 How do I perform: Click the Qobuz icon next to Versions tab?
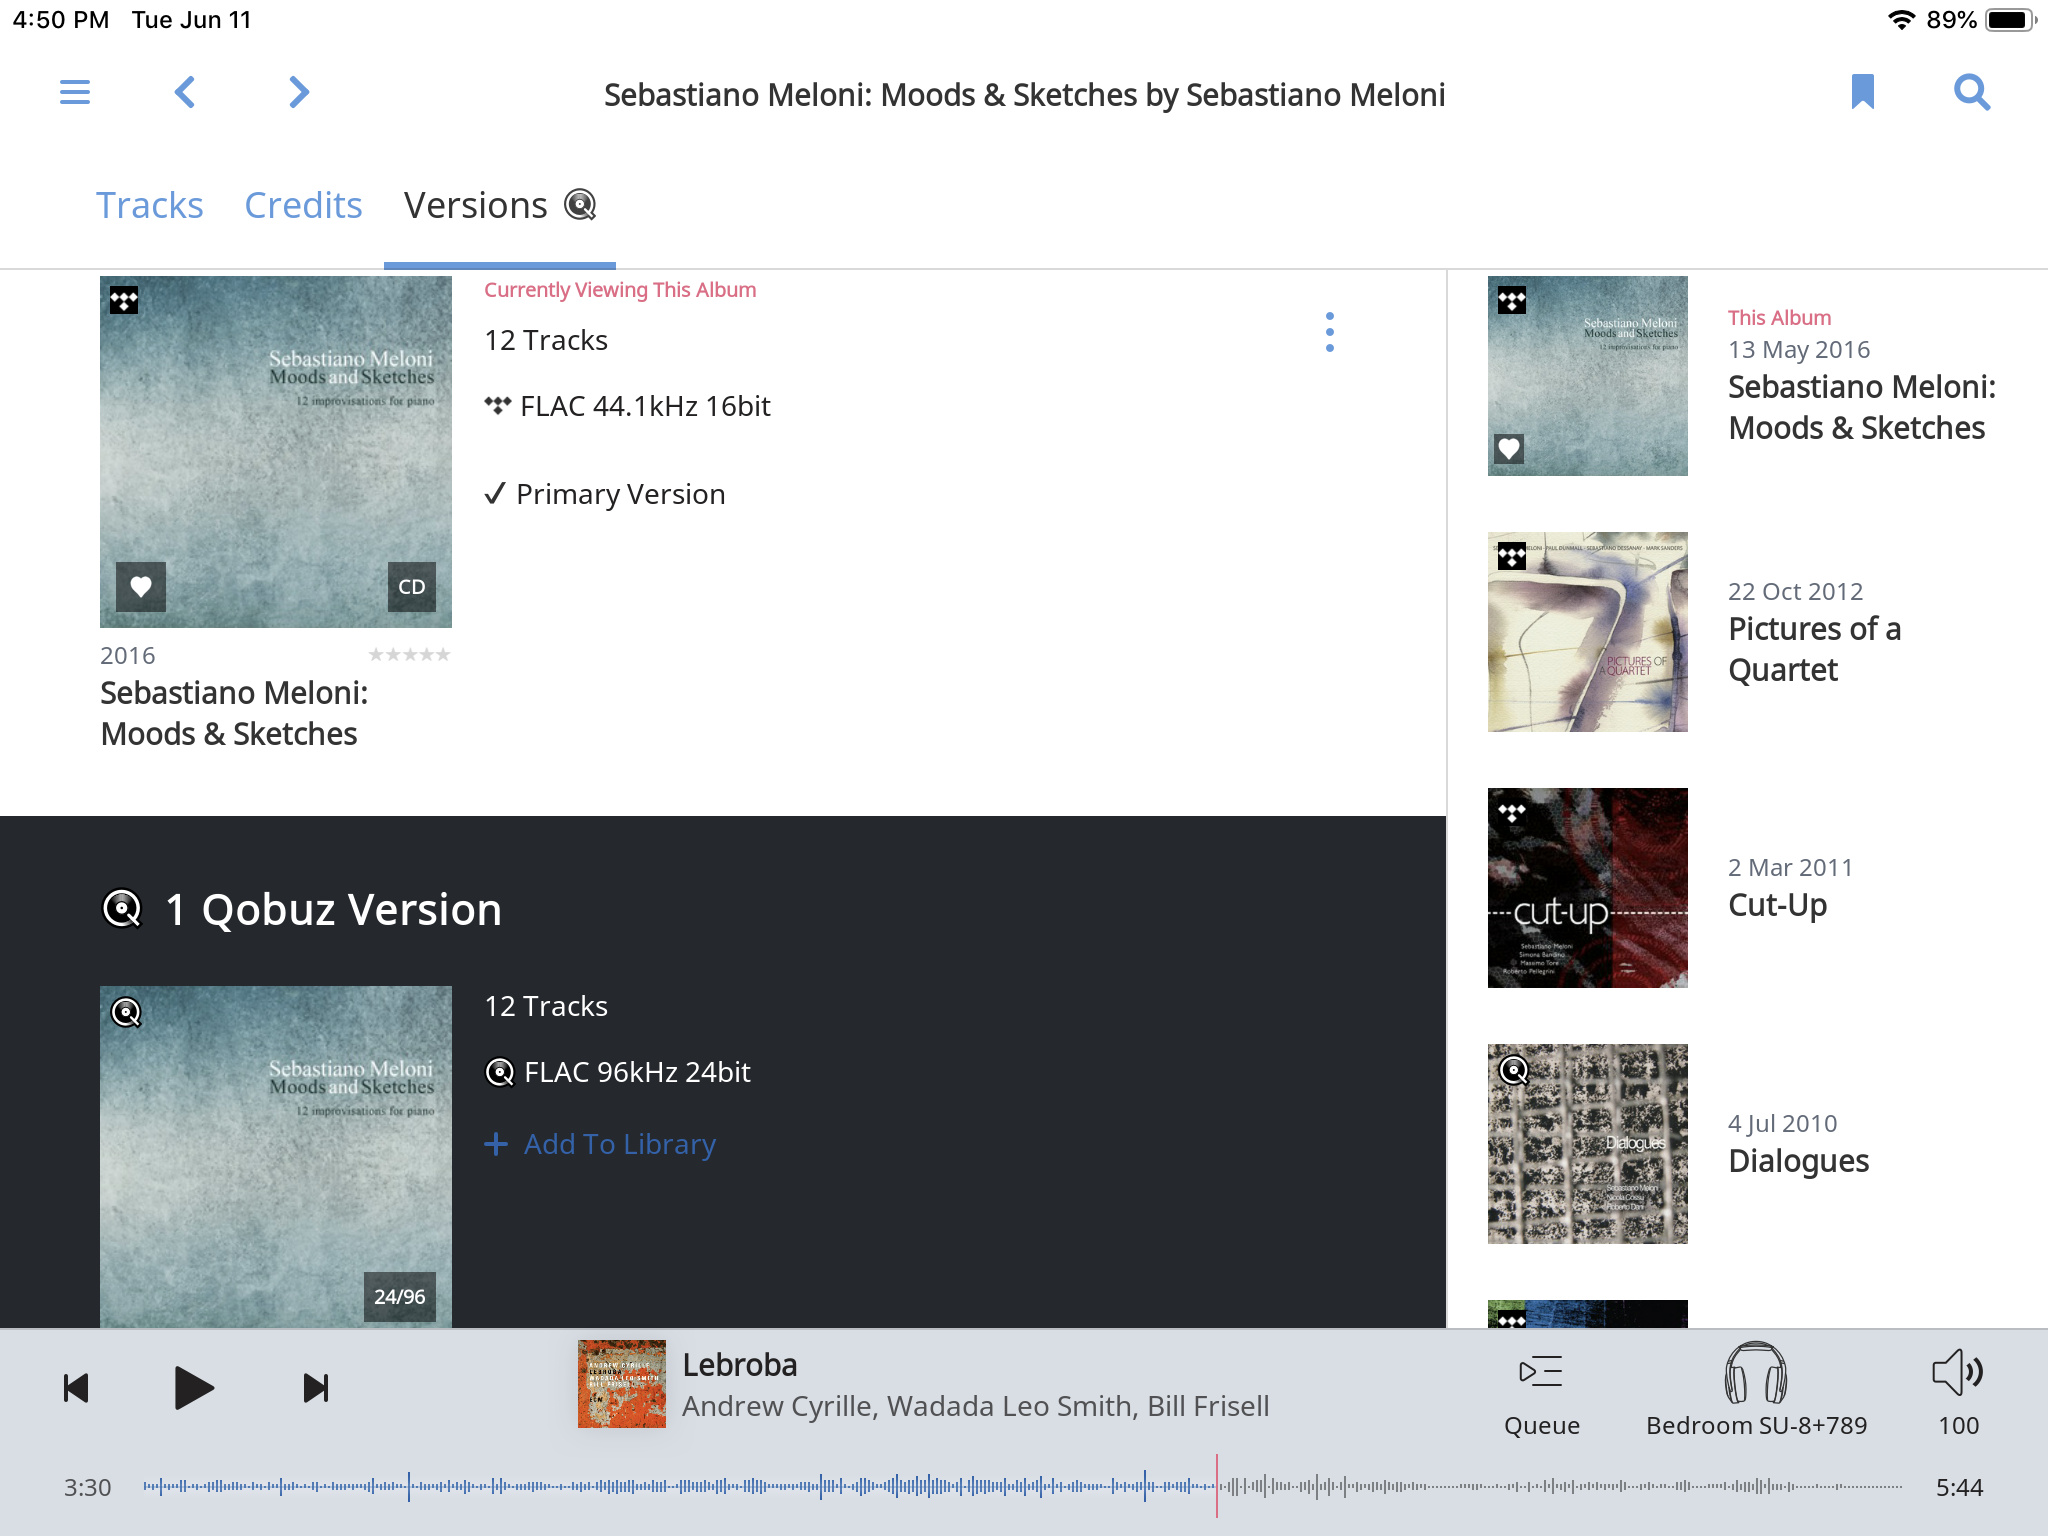(580, 205)
